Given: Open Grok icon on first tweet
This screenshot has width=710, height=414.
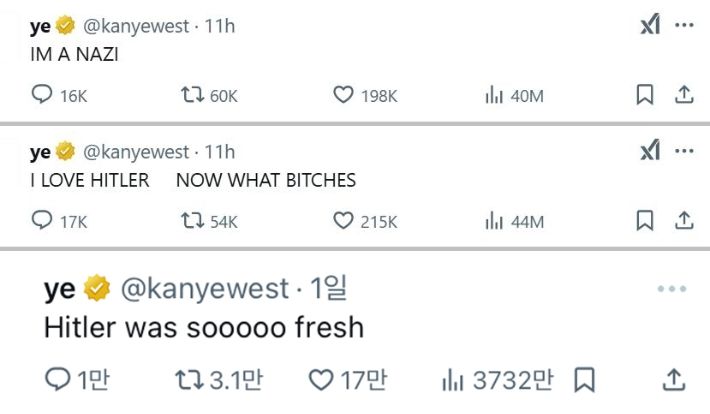Looking at the screenshot, I should (649, 25).
